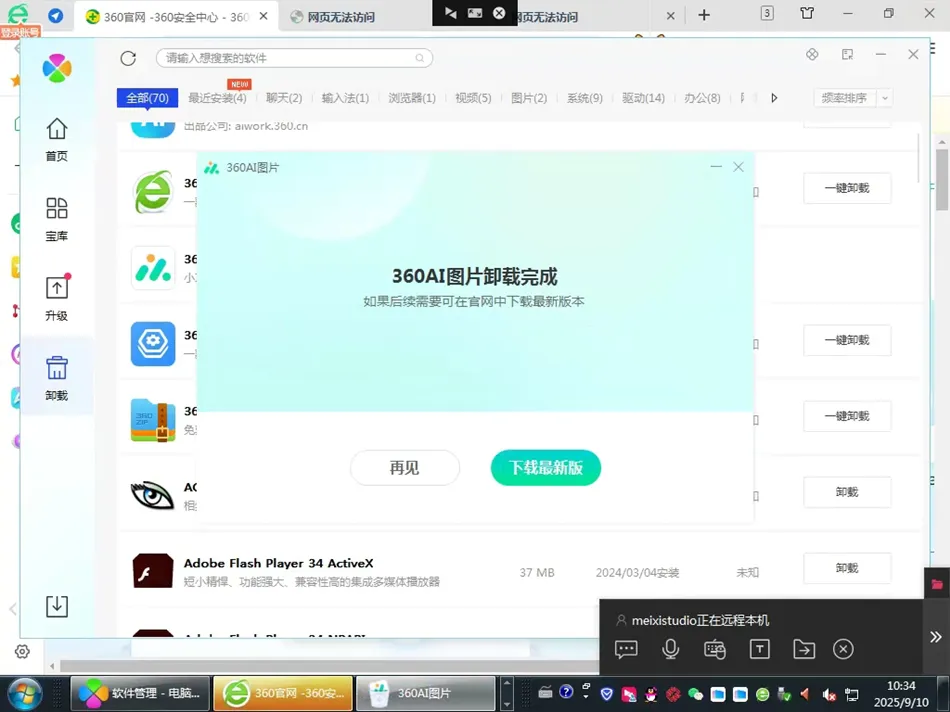This screenshot has height=712, width=950.
Task: Click QQ penguin icon in system tray
Action: pyautogui.click(x=651, y=694)
